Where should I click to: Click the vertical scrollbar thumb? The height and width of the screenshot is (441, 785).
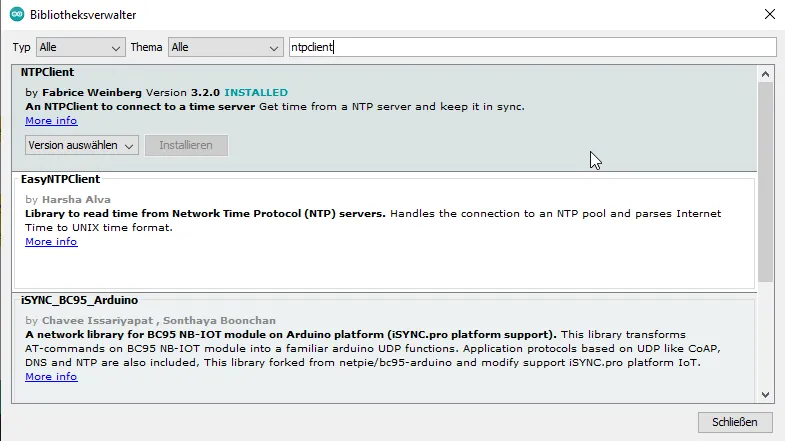[x=765, y=180]
